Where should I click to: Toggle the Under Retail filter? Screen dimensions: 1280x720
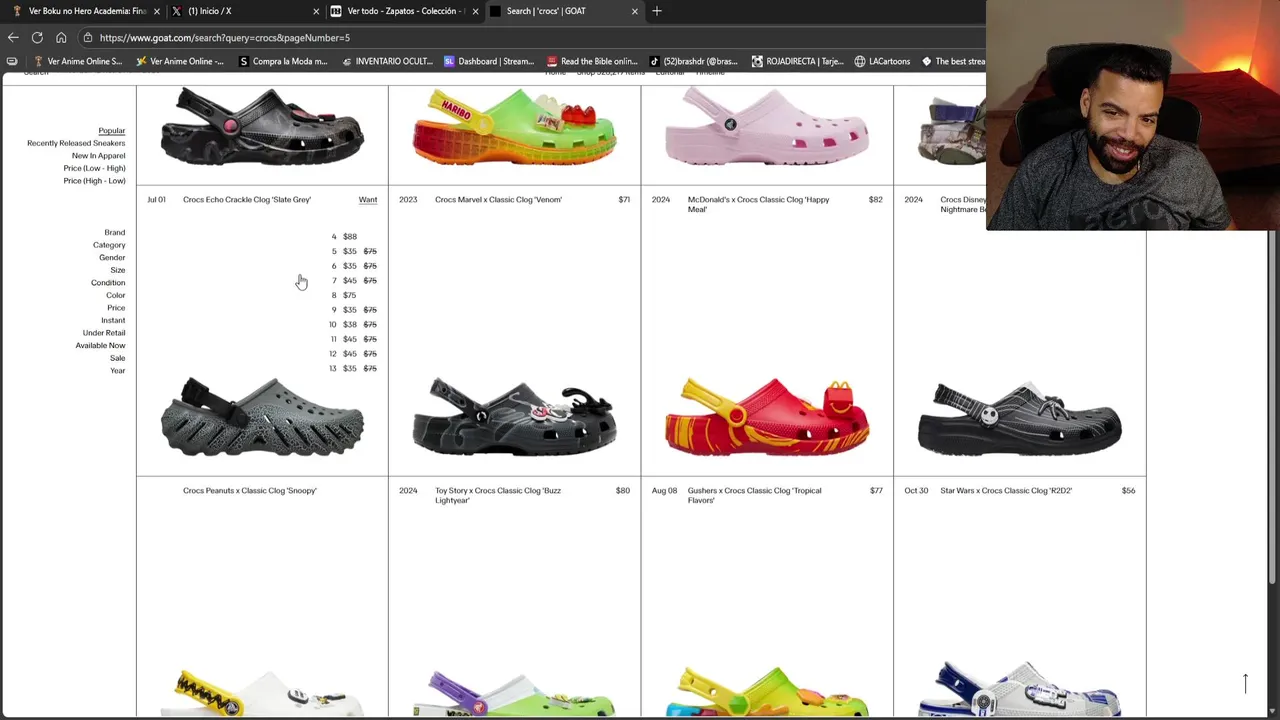click(104, 332)
